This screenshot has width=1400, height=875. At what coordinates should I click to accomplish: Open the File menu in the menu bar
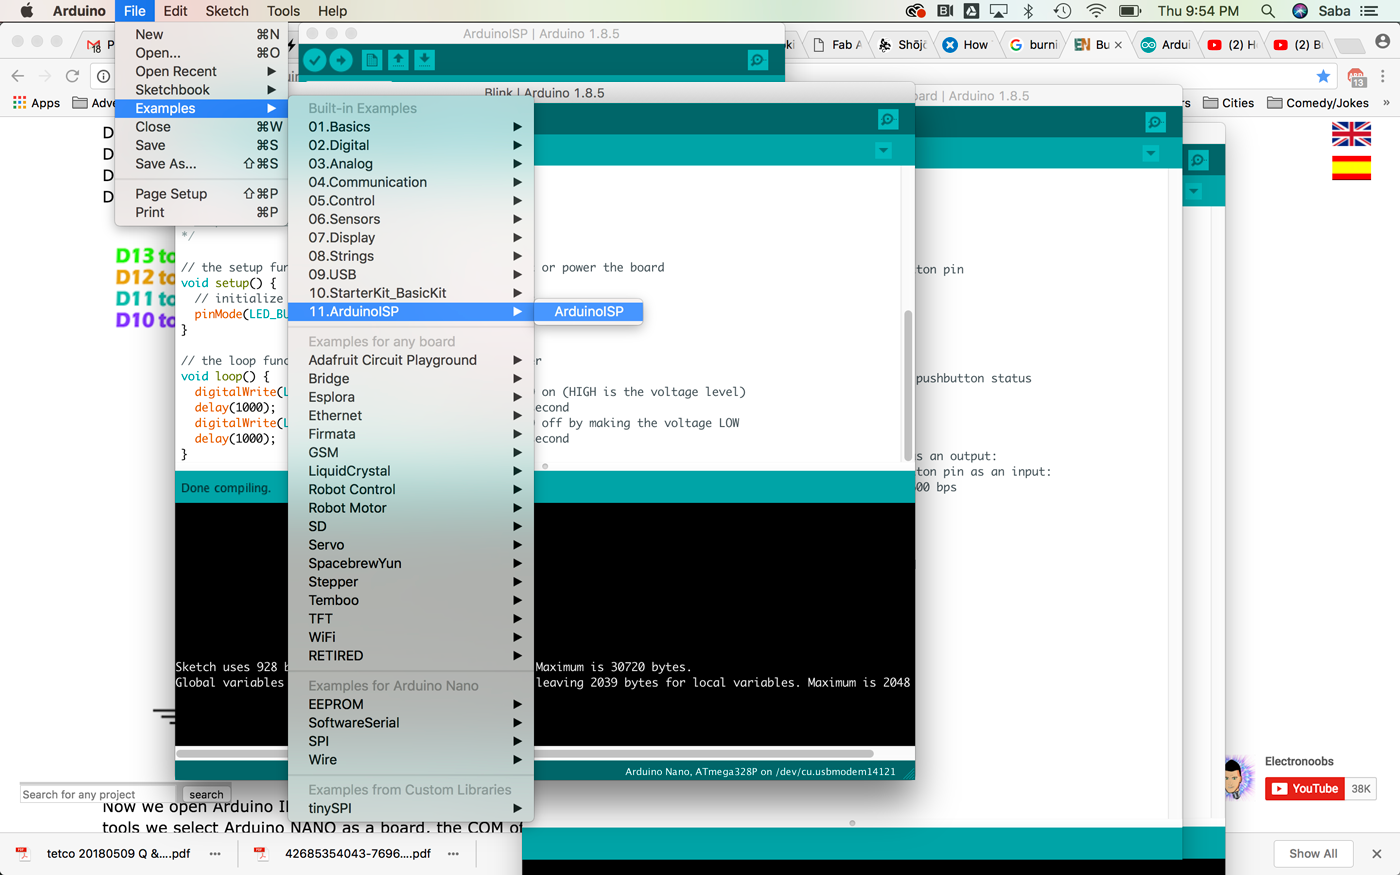(x=135, y=11)
